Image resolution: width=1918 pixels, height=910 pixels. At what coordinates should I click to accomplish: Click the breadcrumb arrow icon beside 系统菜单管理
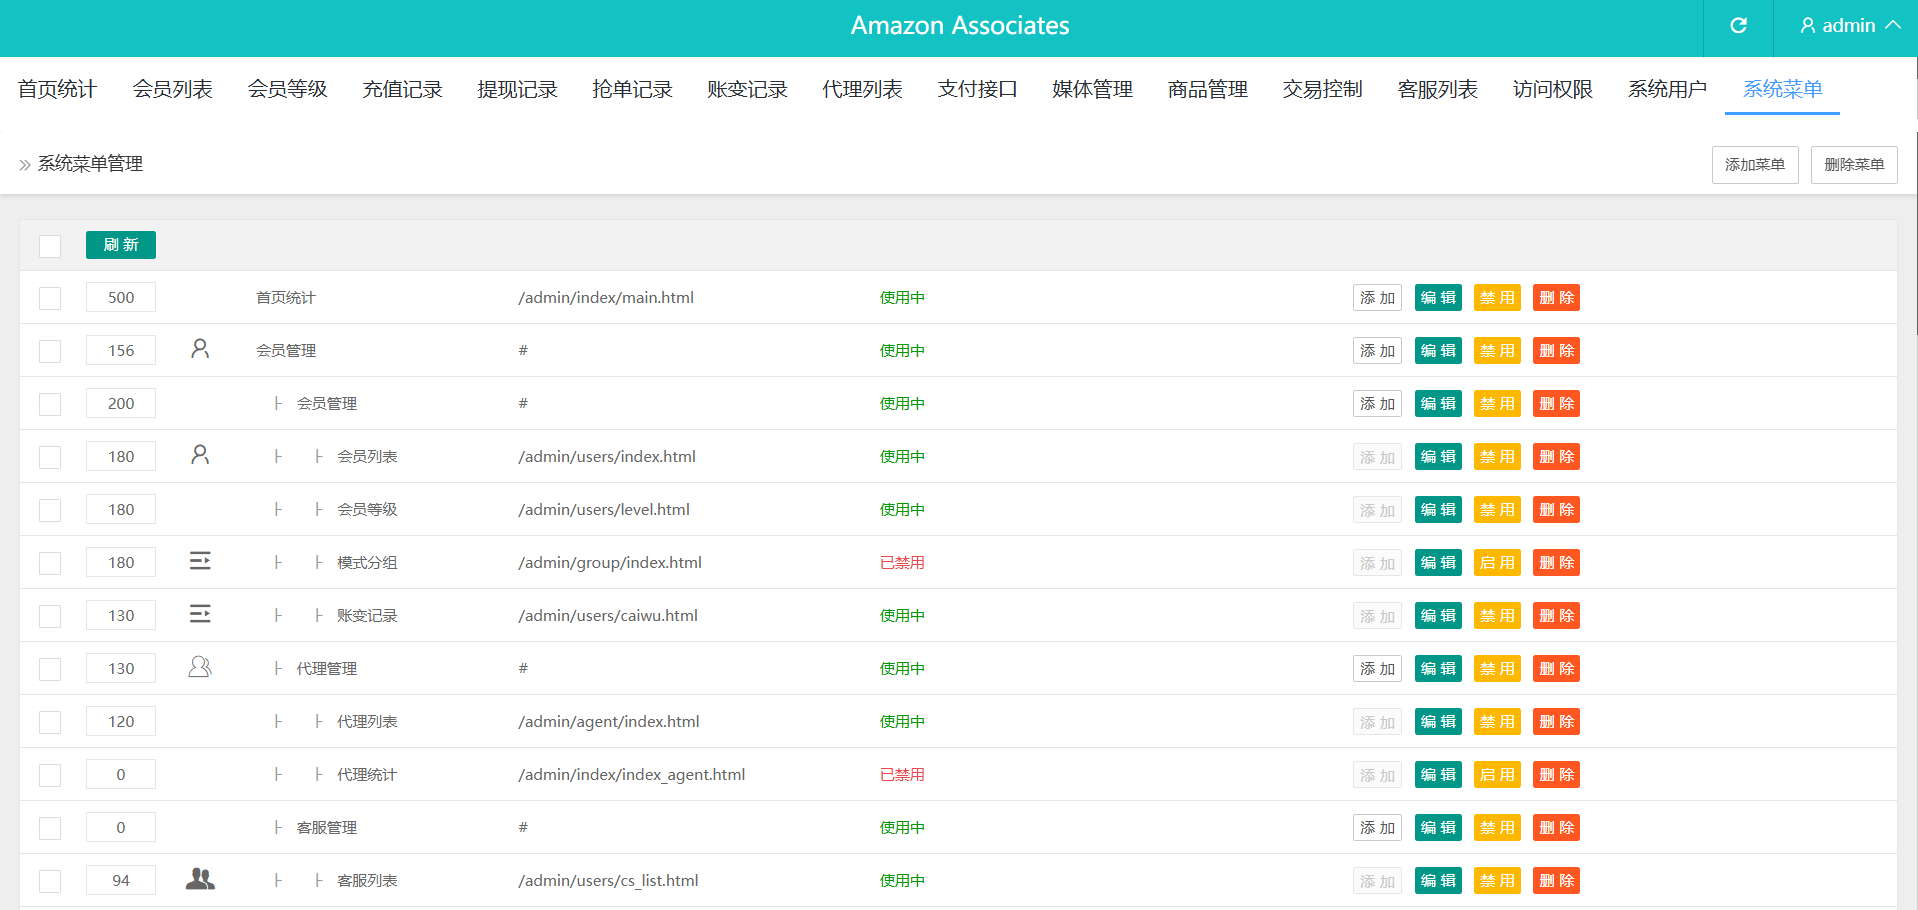pos(25,165)
